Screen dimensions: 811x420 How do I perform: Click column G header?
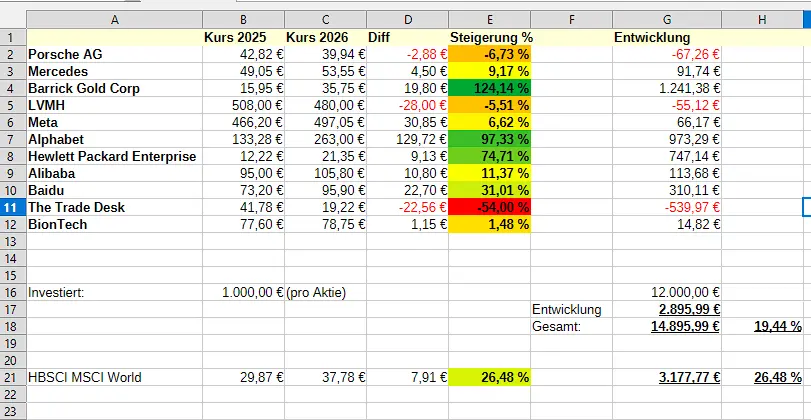point(666,20)
